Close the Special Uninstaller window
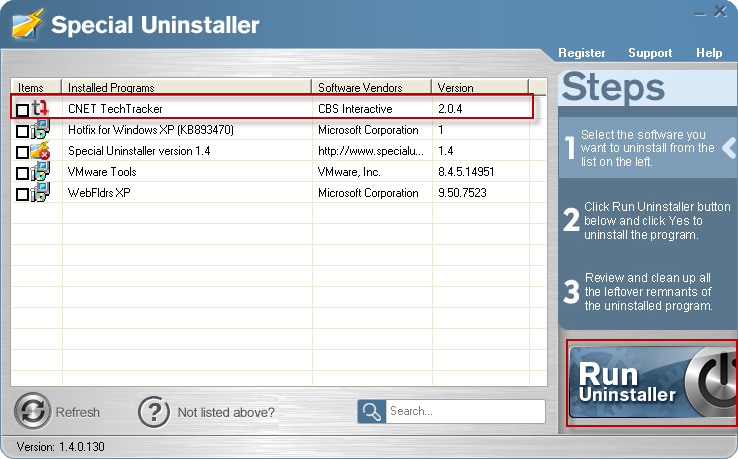The height and width of the screenshot is (459, 738). coord(720,11)
